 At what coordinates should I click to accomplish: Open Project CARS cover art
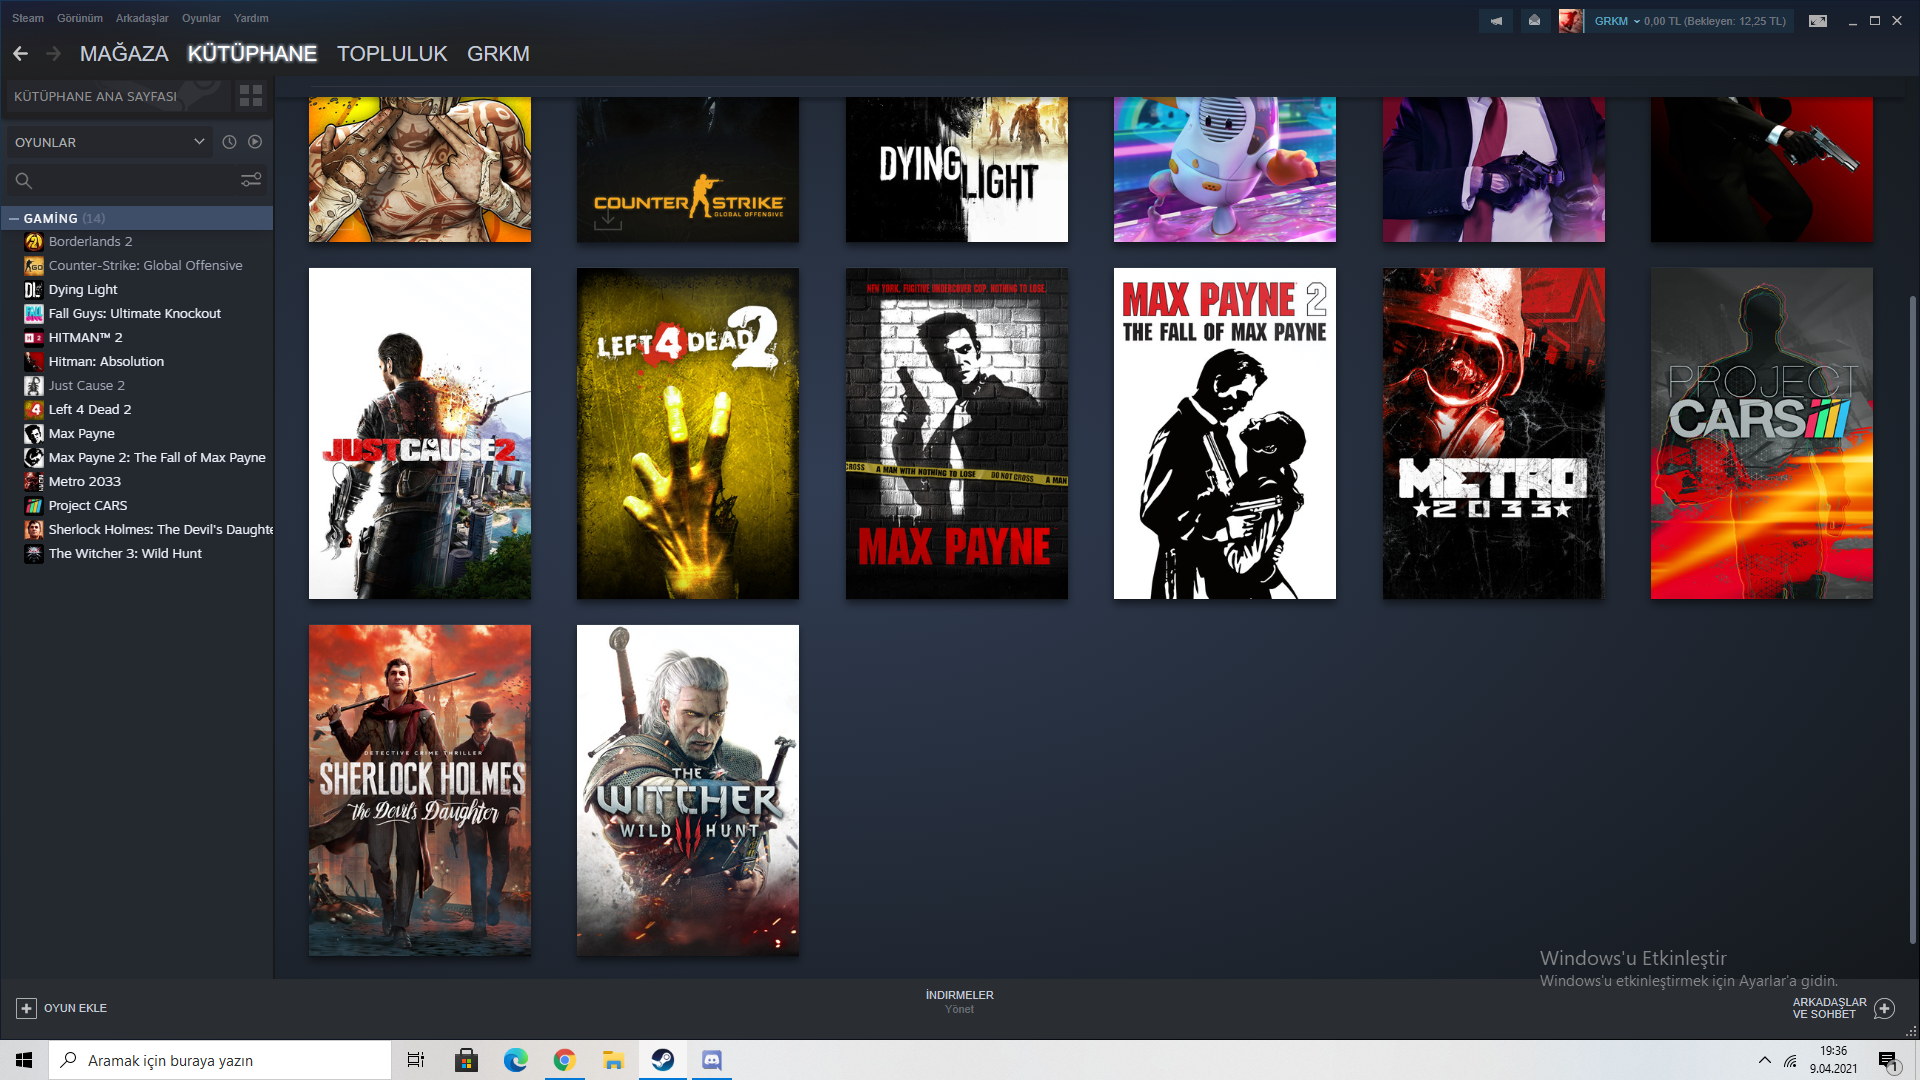pyautogui.click(x=1762, y=433)
